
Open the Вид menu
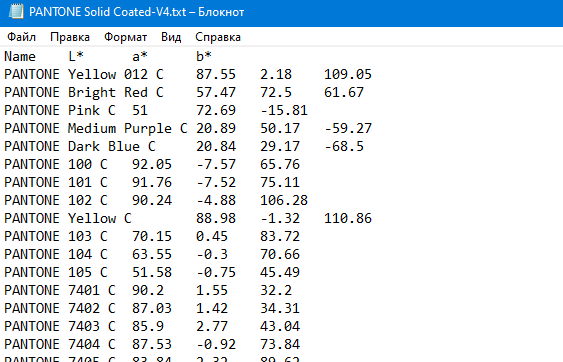[171, 37]
